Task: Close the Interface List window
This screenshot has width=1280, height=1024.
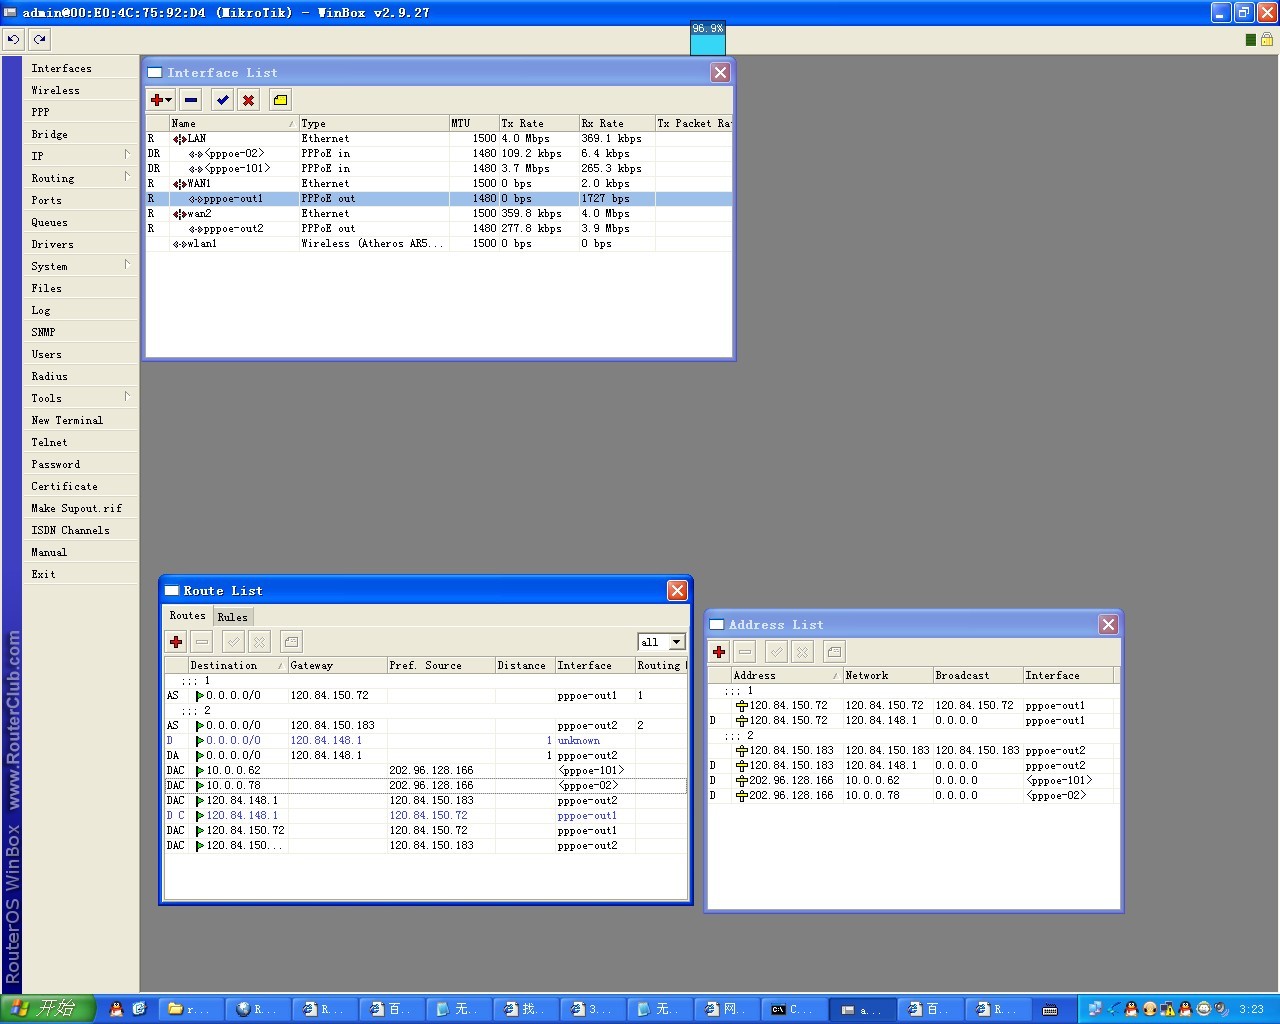Action: coord(720,73)
